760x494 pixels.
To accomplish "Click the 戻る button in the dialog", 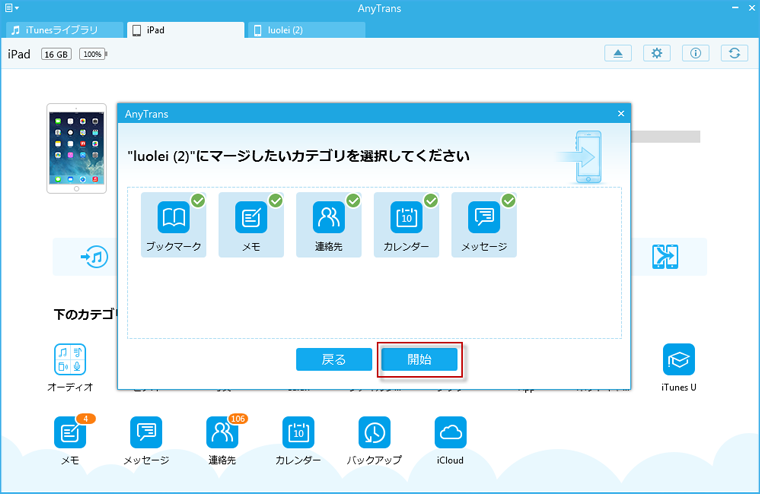I will coord(334,359).
